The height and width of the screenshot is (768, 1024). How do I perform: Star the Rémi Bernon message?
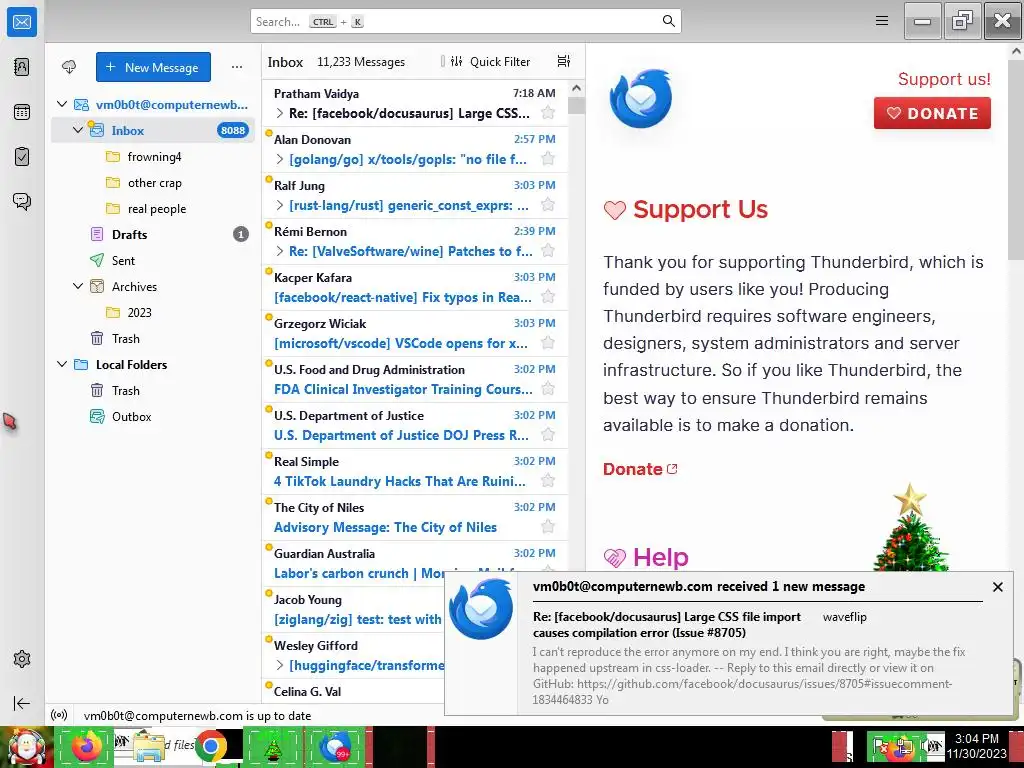(x=548, y=251)
